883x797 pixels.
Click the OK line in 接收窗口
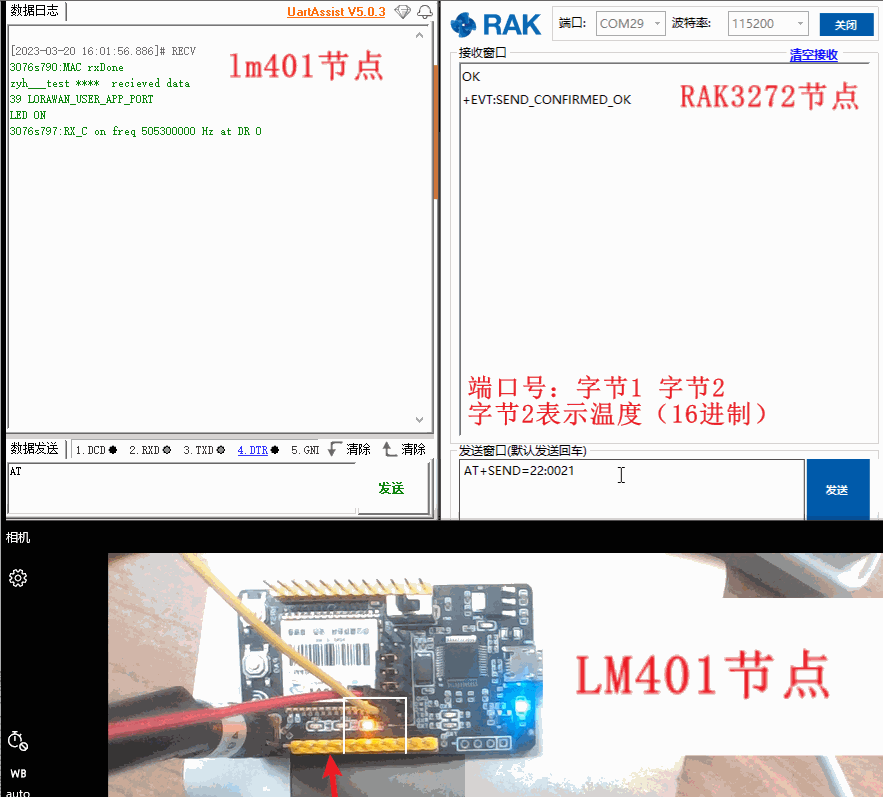(471, 77)
